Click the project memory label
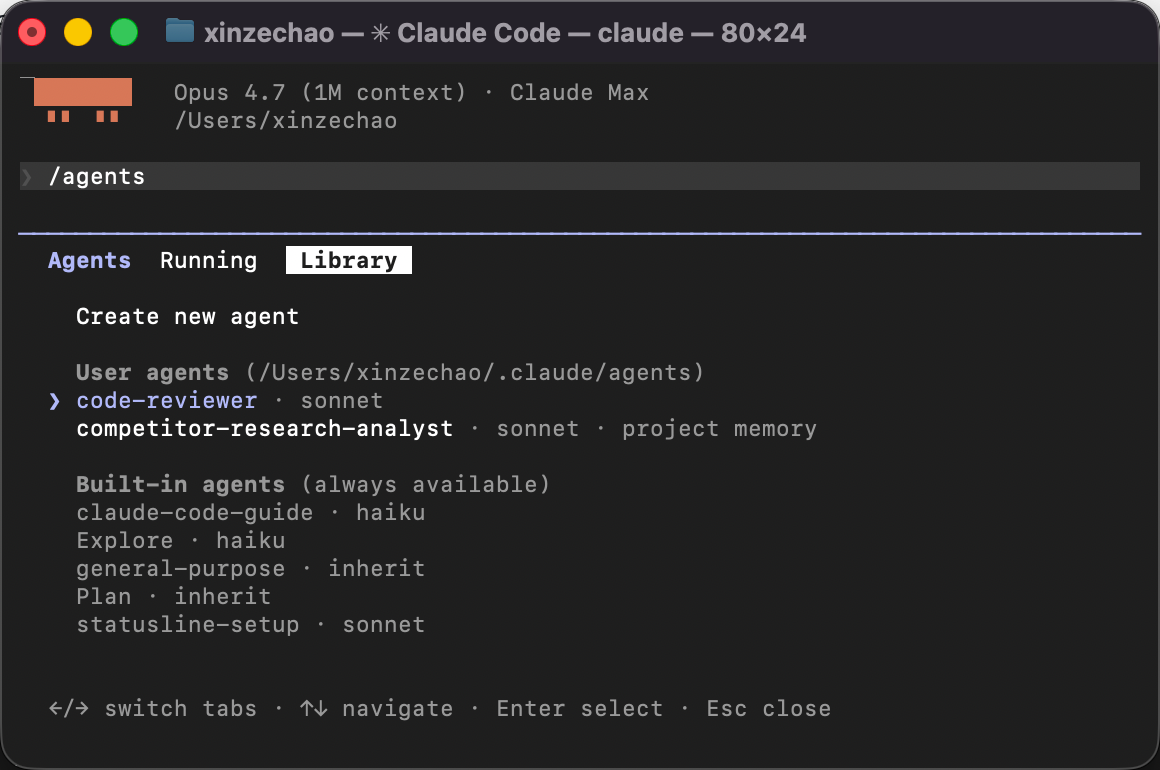Screen dimensions: 1160x770 [719, 429]
